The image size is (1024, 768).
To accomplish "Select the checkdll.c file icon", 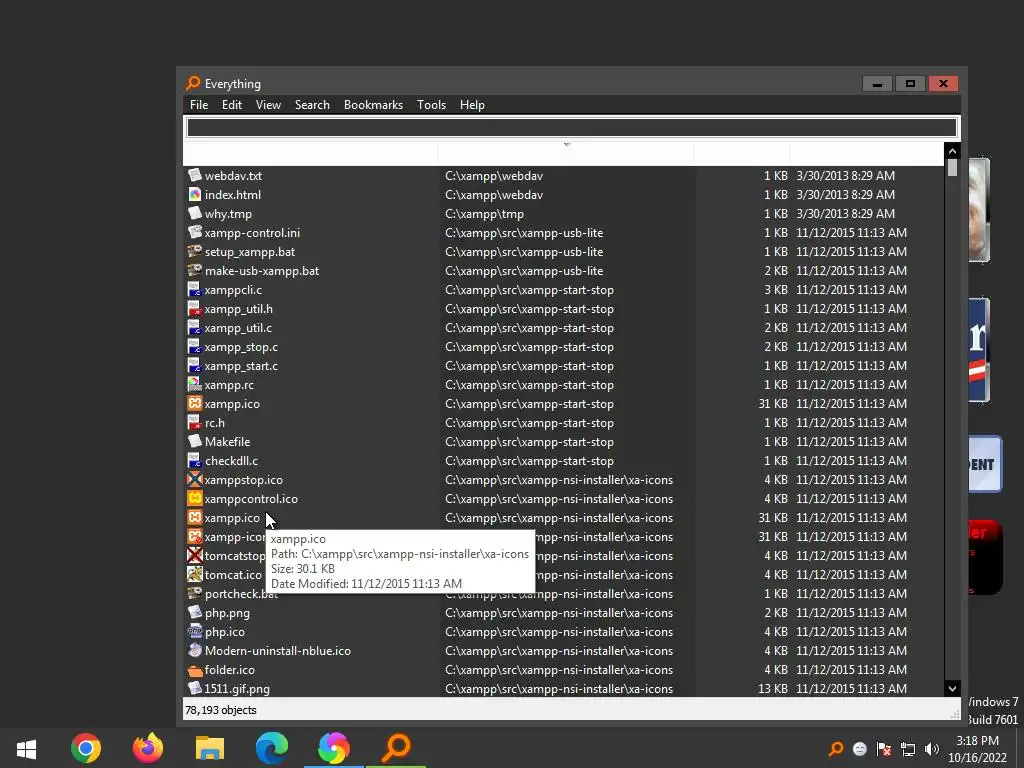I will (195, 460).
